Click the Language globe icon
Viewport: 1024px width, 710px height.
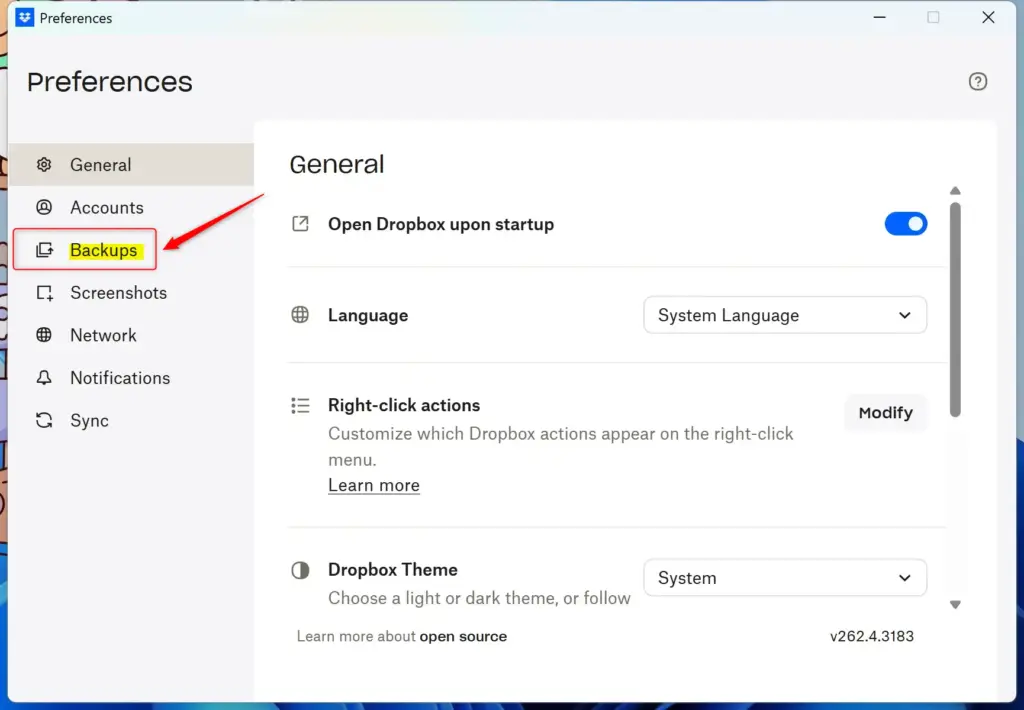coord(300,315)
